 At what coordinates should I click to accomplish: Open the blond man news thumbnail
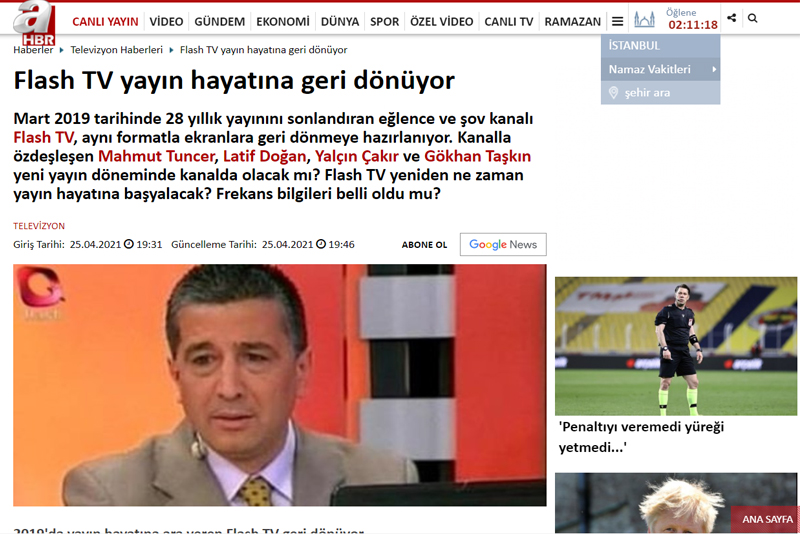(676, 503)
